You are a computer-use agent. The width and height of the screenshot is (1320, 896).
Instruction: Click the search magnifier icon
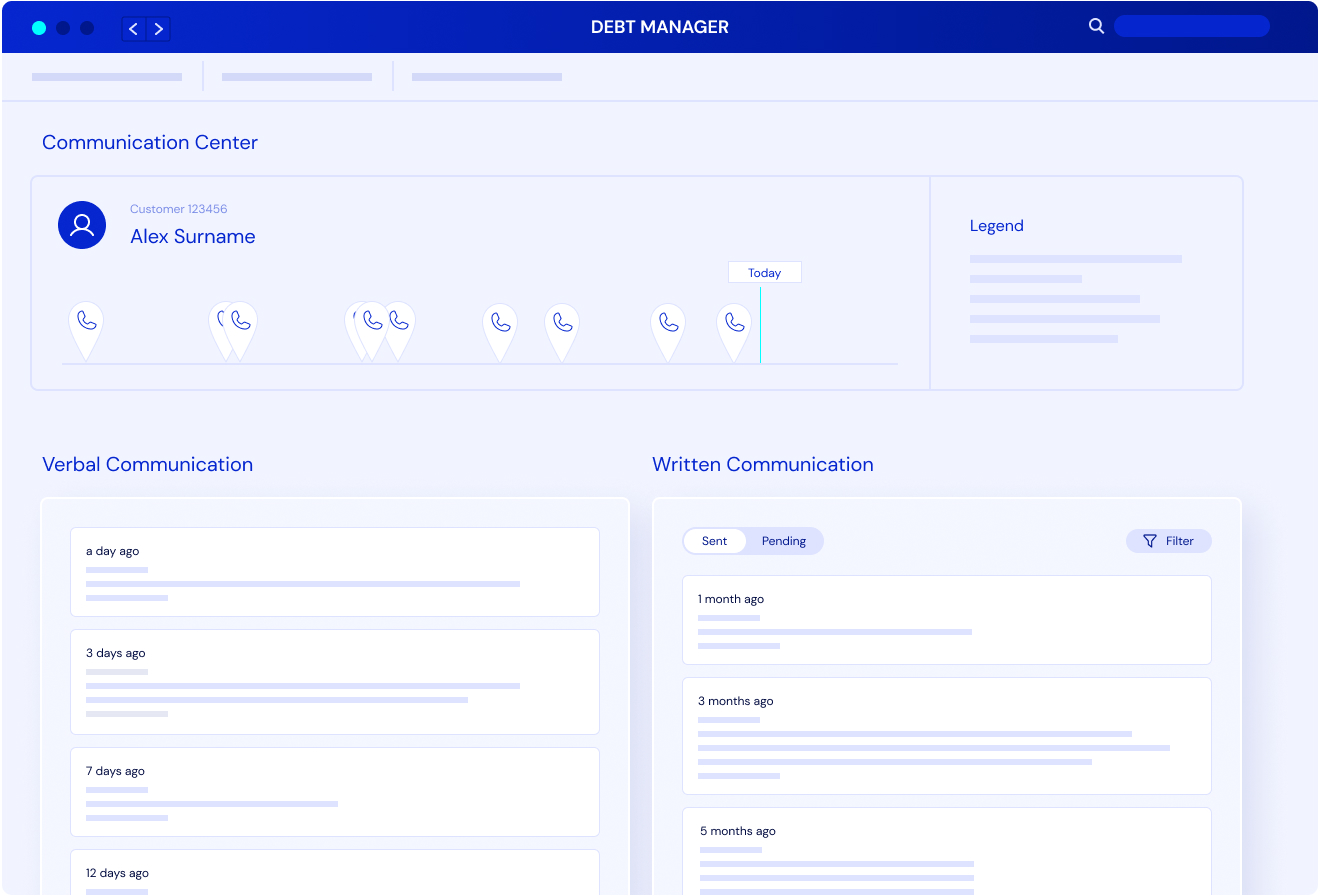pos(1096,27)
